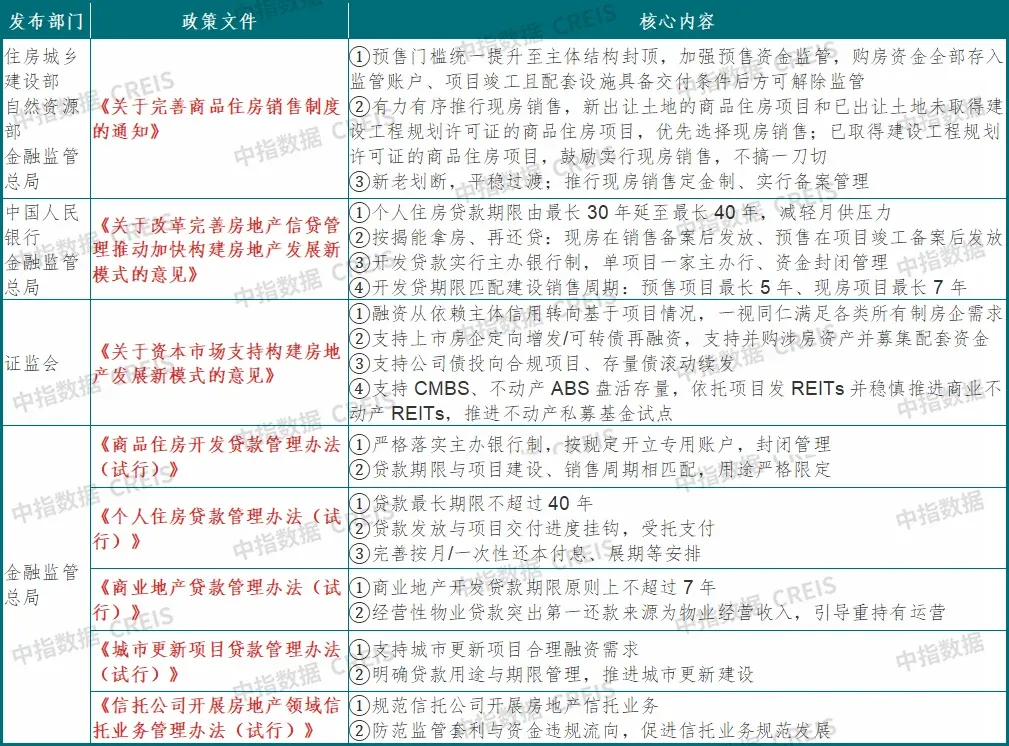
Task: Click the 住房城乡建设部 department text
Action: [x=41, y=69]
